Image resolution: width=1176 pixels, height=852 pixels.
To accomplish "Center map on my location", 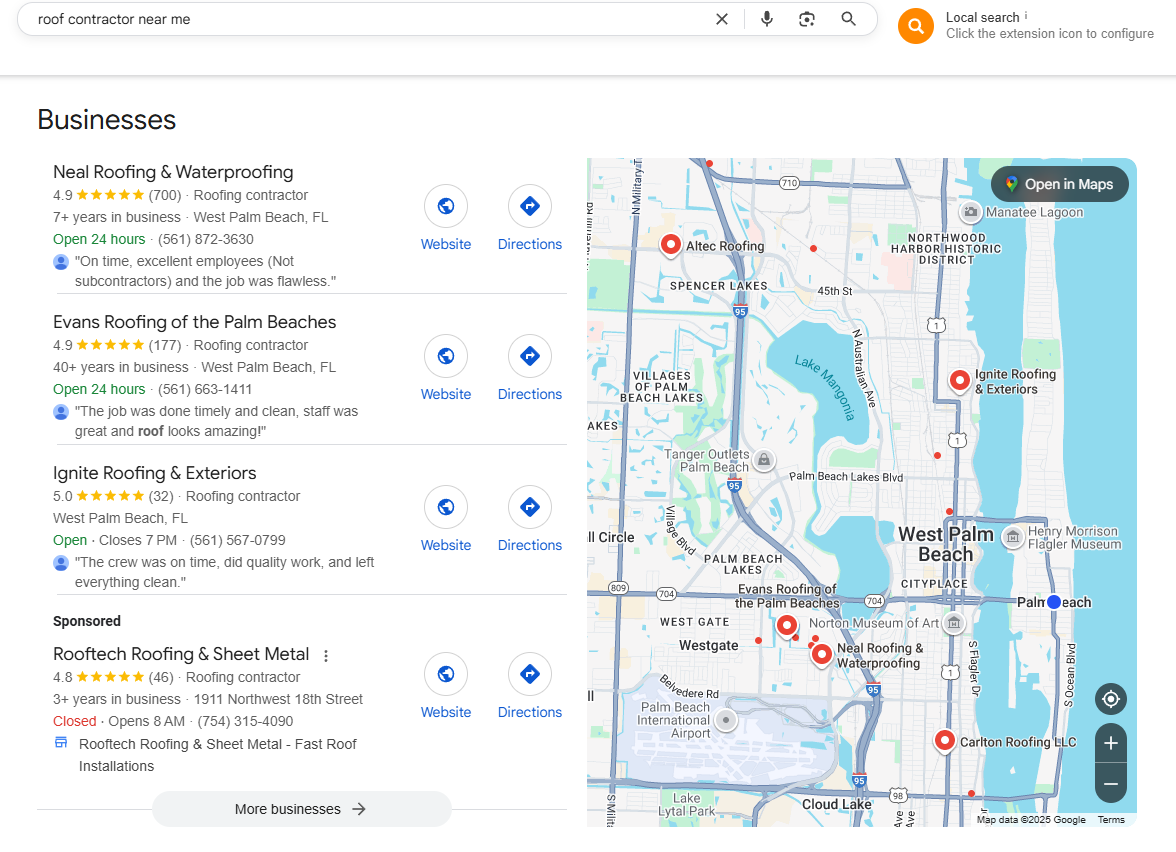I will click(x=1110, y=699).
